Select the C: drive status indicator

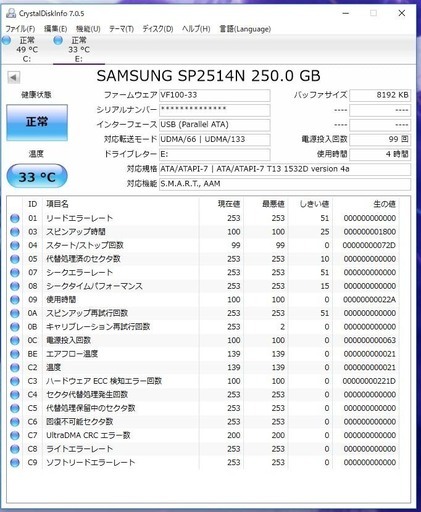(x=21, y=49)
